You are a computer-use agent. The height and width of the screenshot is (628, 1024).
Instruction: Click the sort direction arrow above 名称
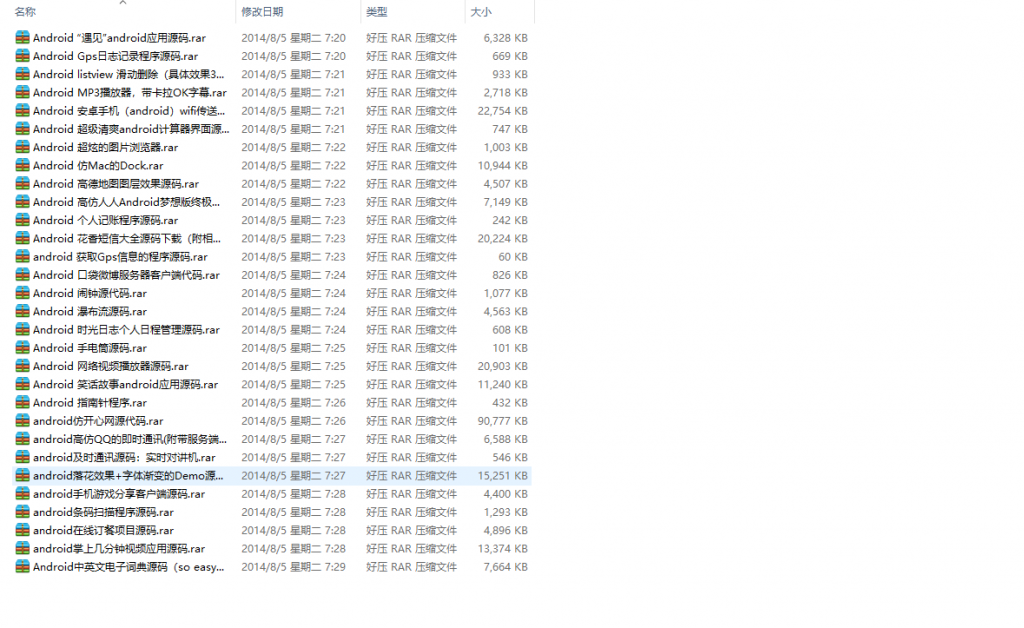(122, 3)
